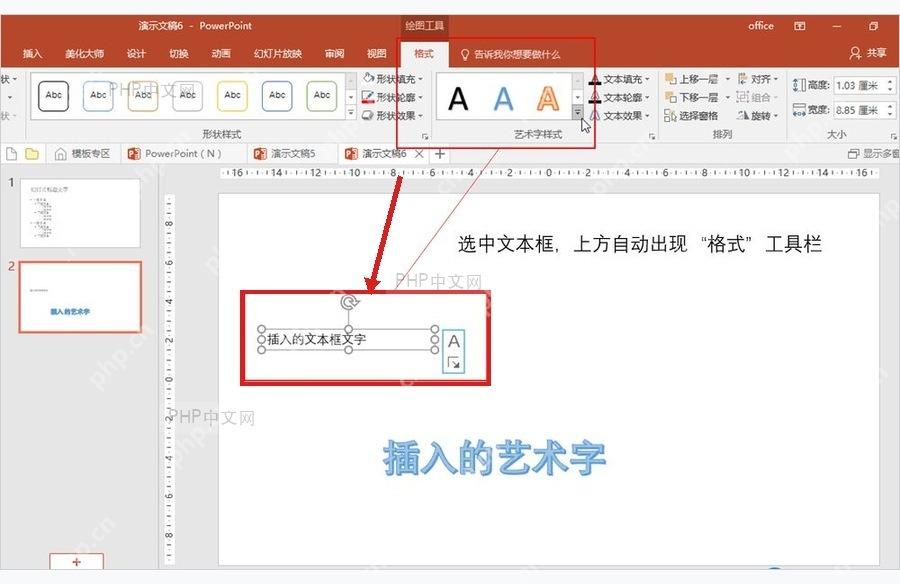
Task: Click the 告诉我你想要做什么 search box
Action: tap(511, 54)
